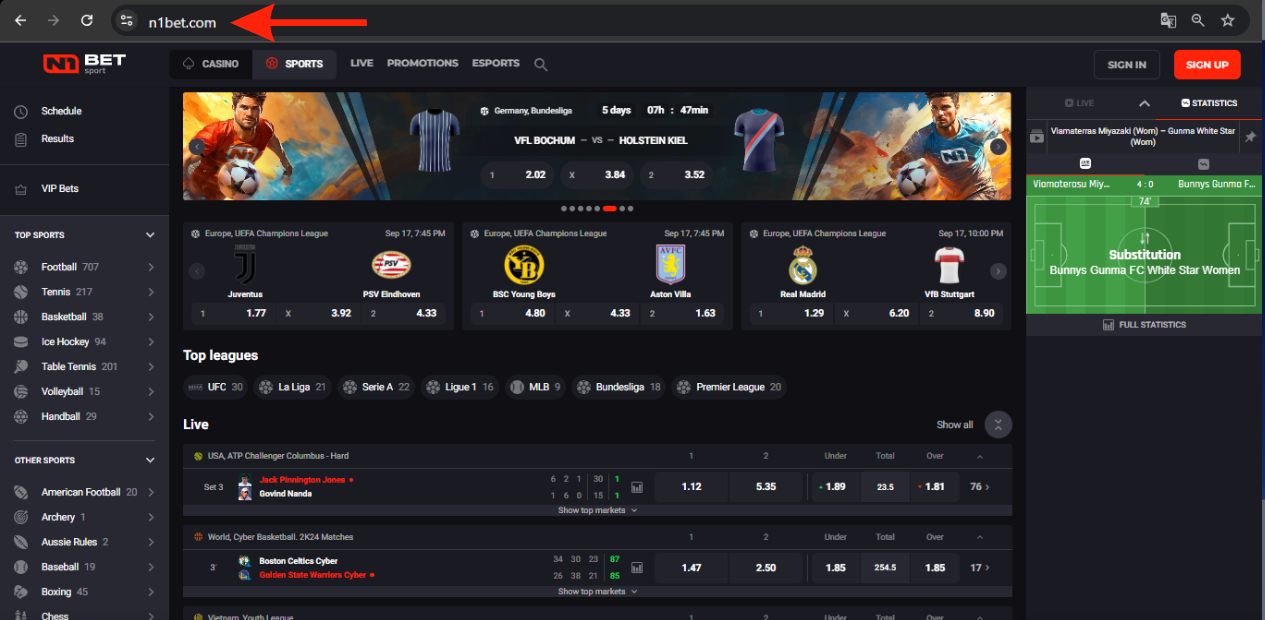Bet on Real Madrid at odds 1.29

[793, 313]
